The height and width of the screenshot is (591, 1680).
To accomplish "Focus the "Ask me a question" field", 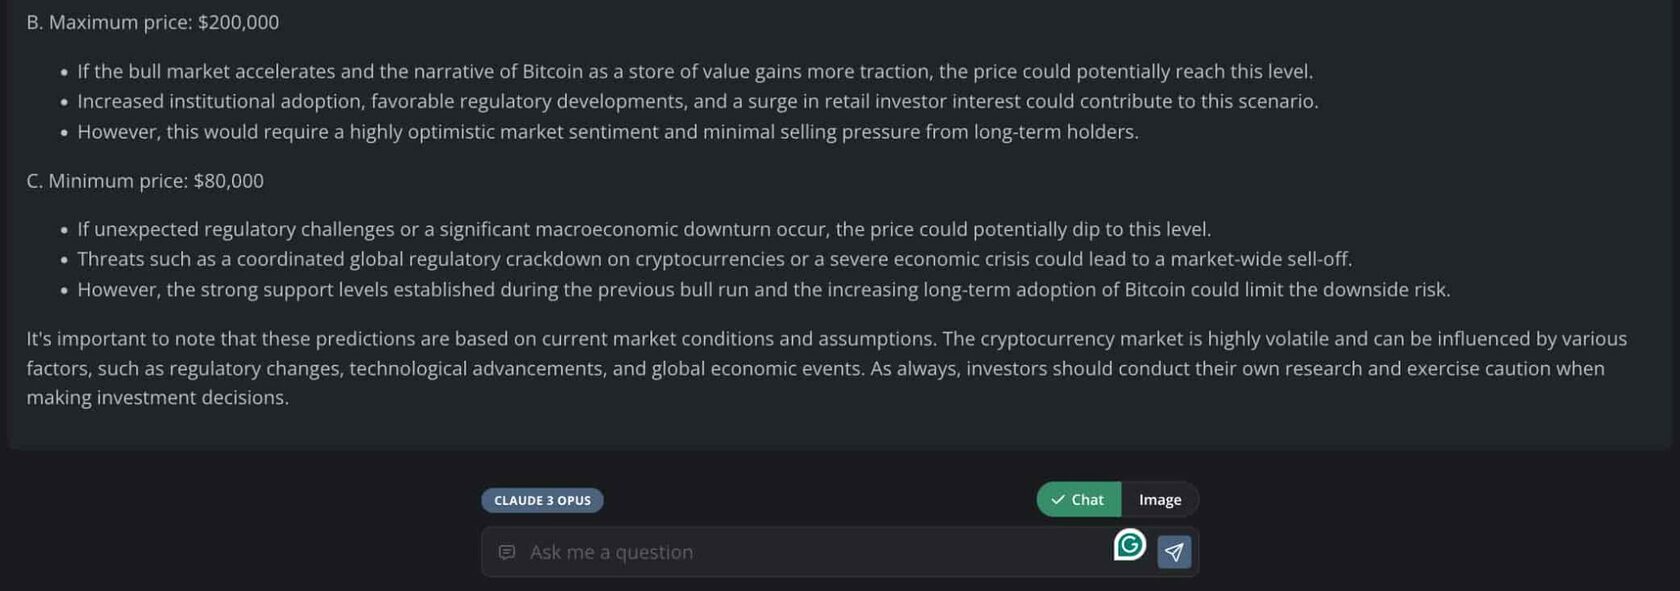I will (800, 552).
